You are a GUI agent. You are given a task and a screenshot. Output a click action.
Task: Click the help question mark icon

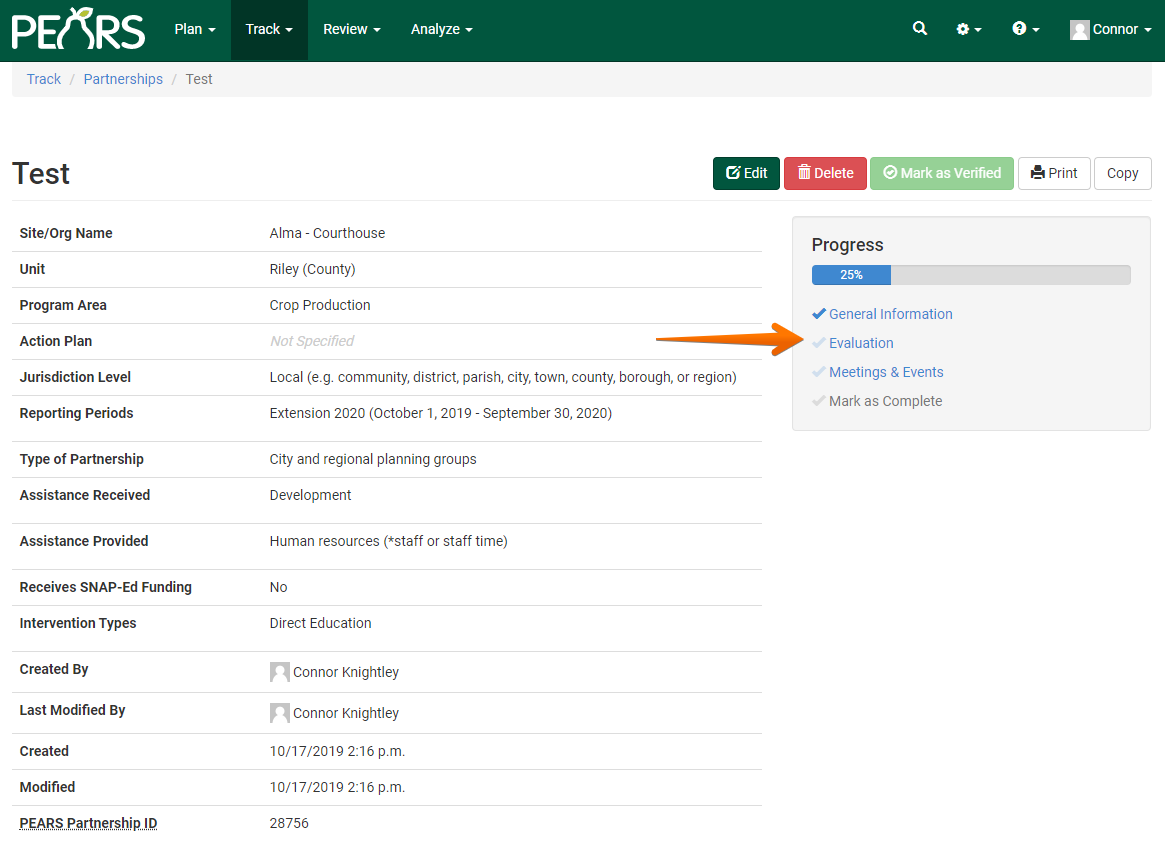pos(1020,29)
